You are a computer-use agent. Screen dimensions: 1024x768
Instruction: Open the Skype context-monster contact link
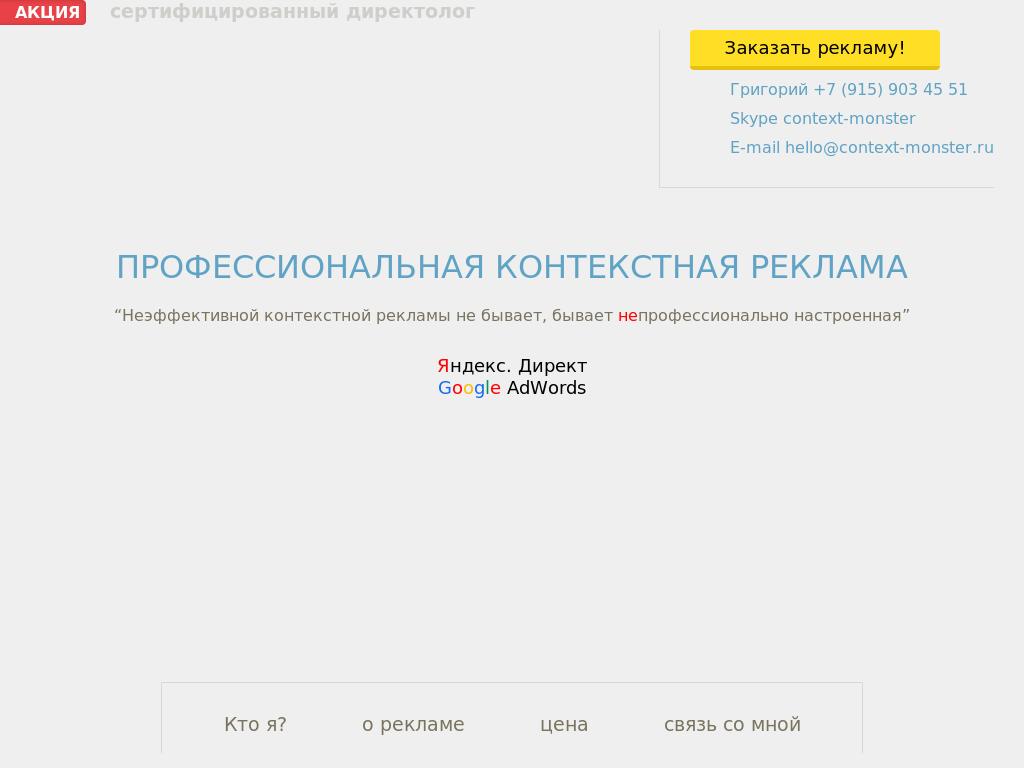click(822, 119)
